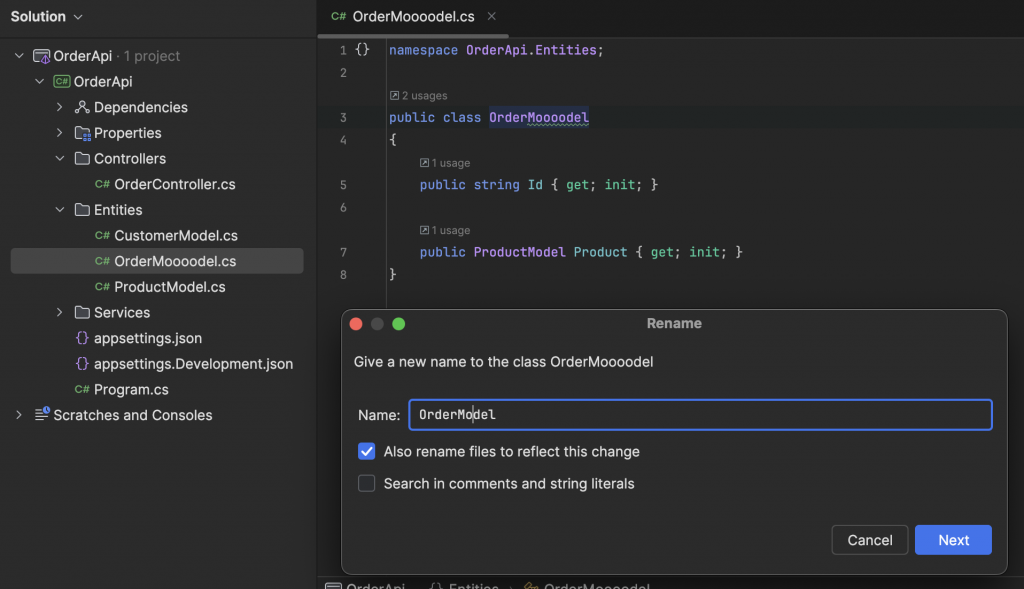The width and height of the screenshot is (1024, 589).
Task: Click the namespace braces gutter icon
Action: pos(363,49)
